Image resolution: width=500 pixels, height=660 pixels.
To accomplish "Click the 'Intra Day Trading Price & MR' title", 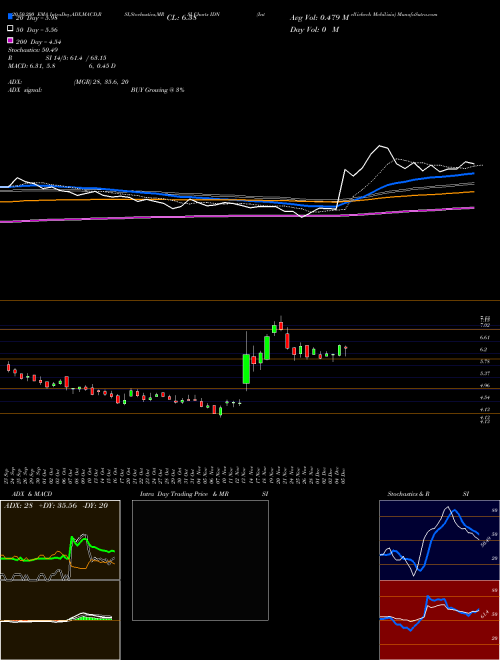I will click(184, 494).
